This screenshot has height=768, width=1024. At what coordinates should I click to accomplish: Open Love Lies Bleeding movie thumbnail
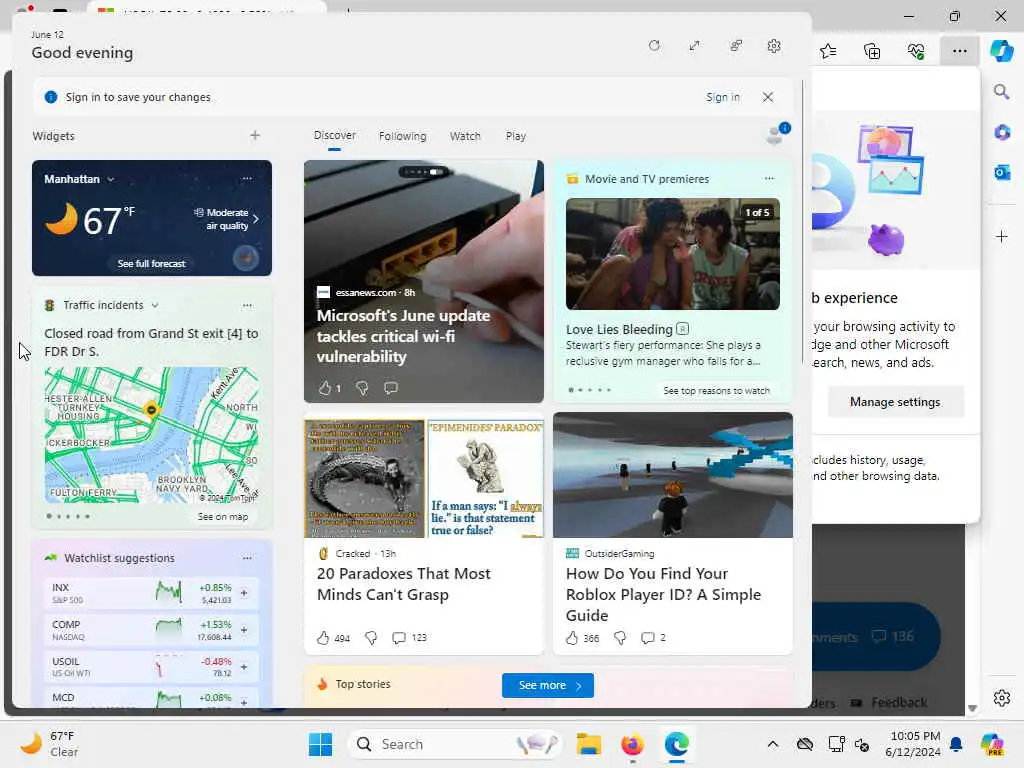(x=673, y=254)
